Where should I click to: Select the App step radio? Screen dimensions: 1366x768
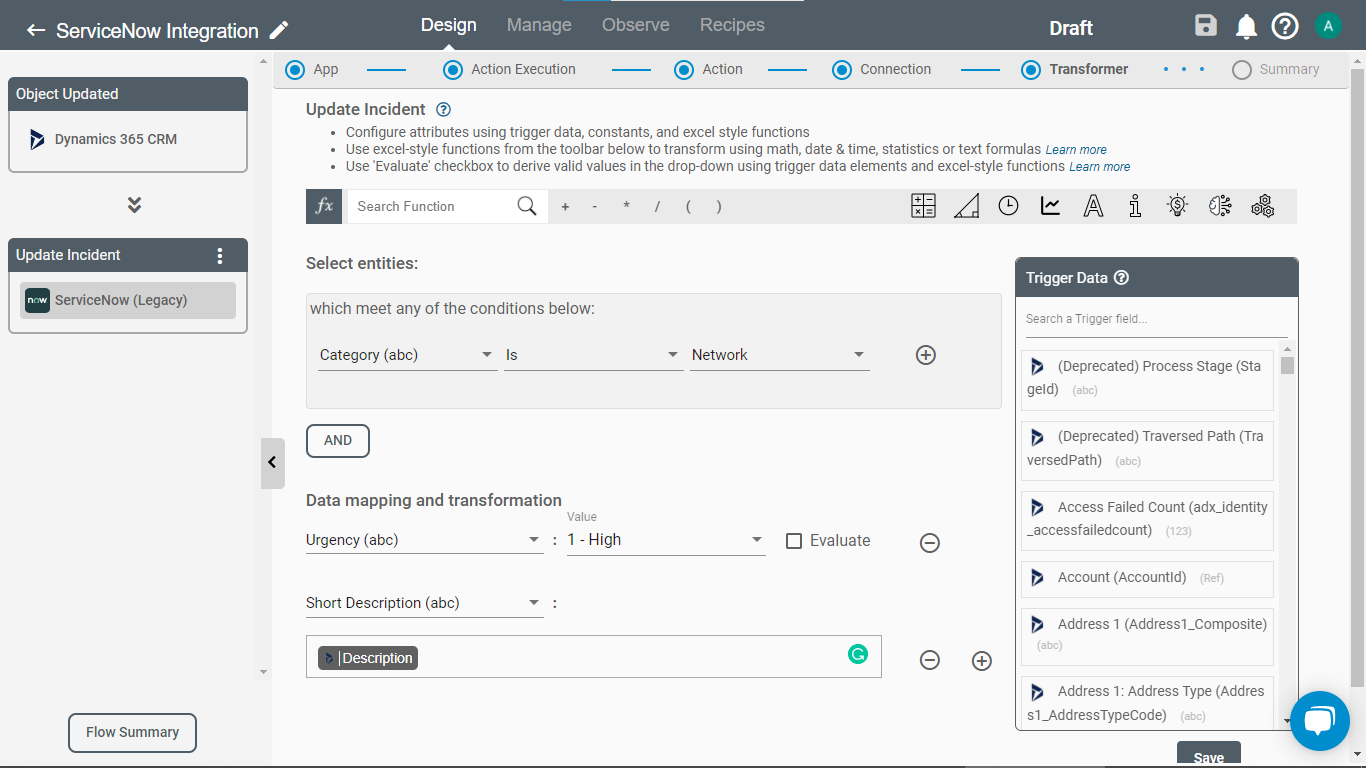point(294,70)
